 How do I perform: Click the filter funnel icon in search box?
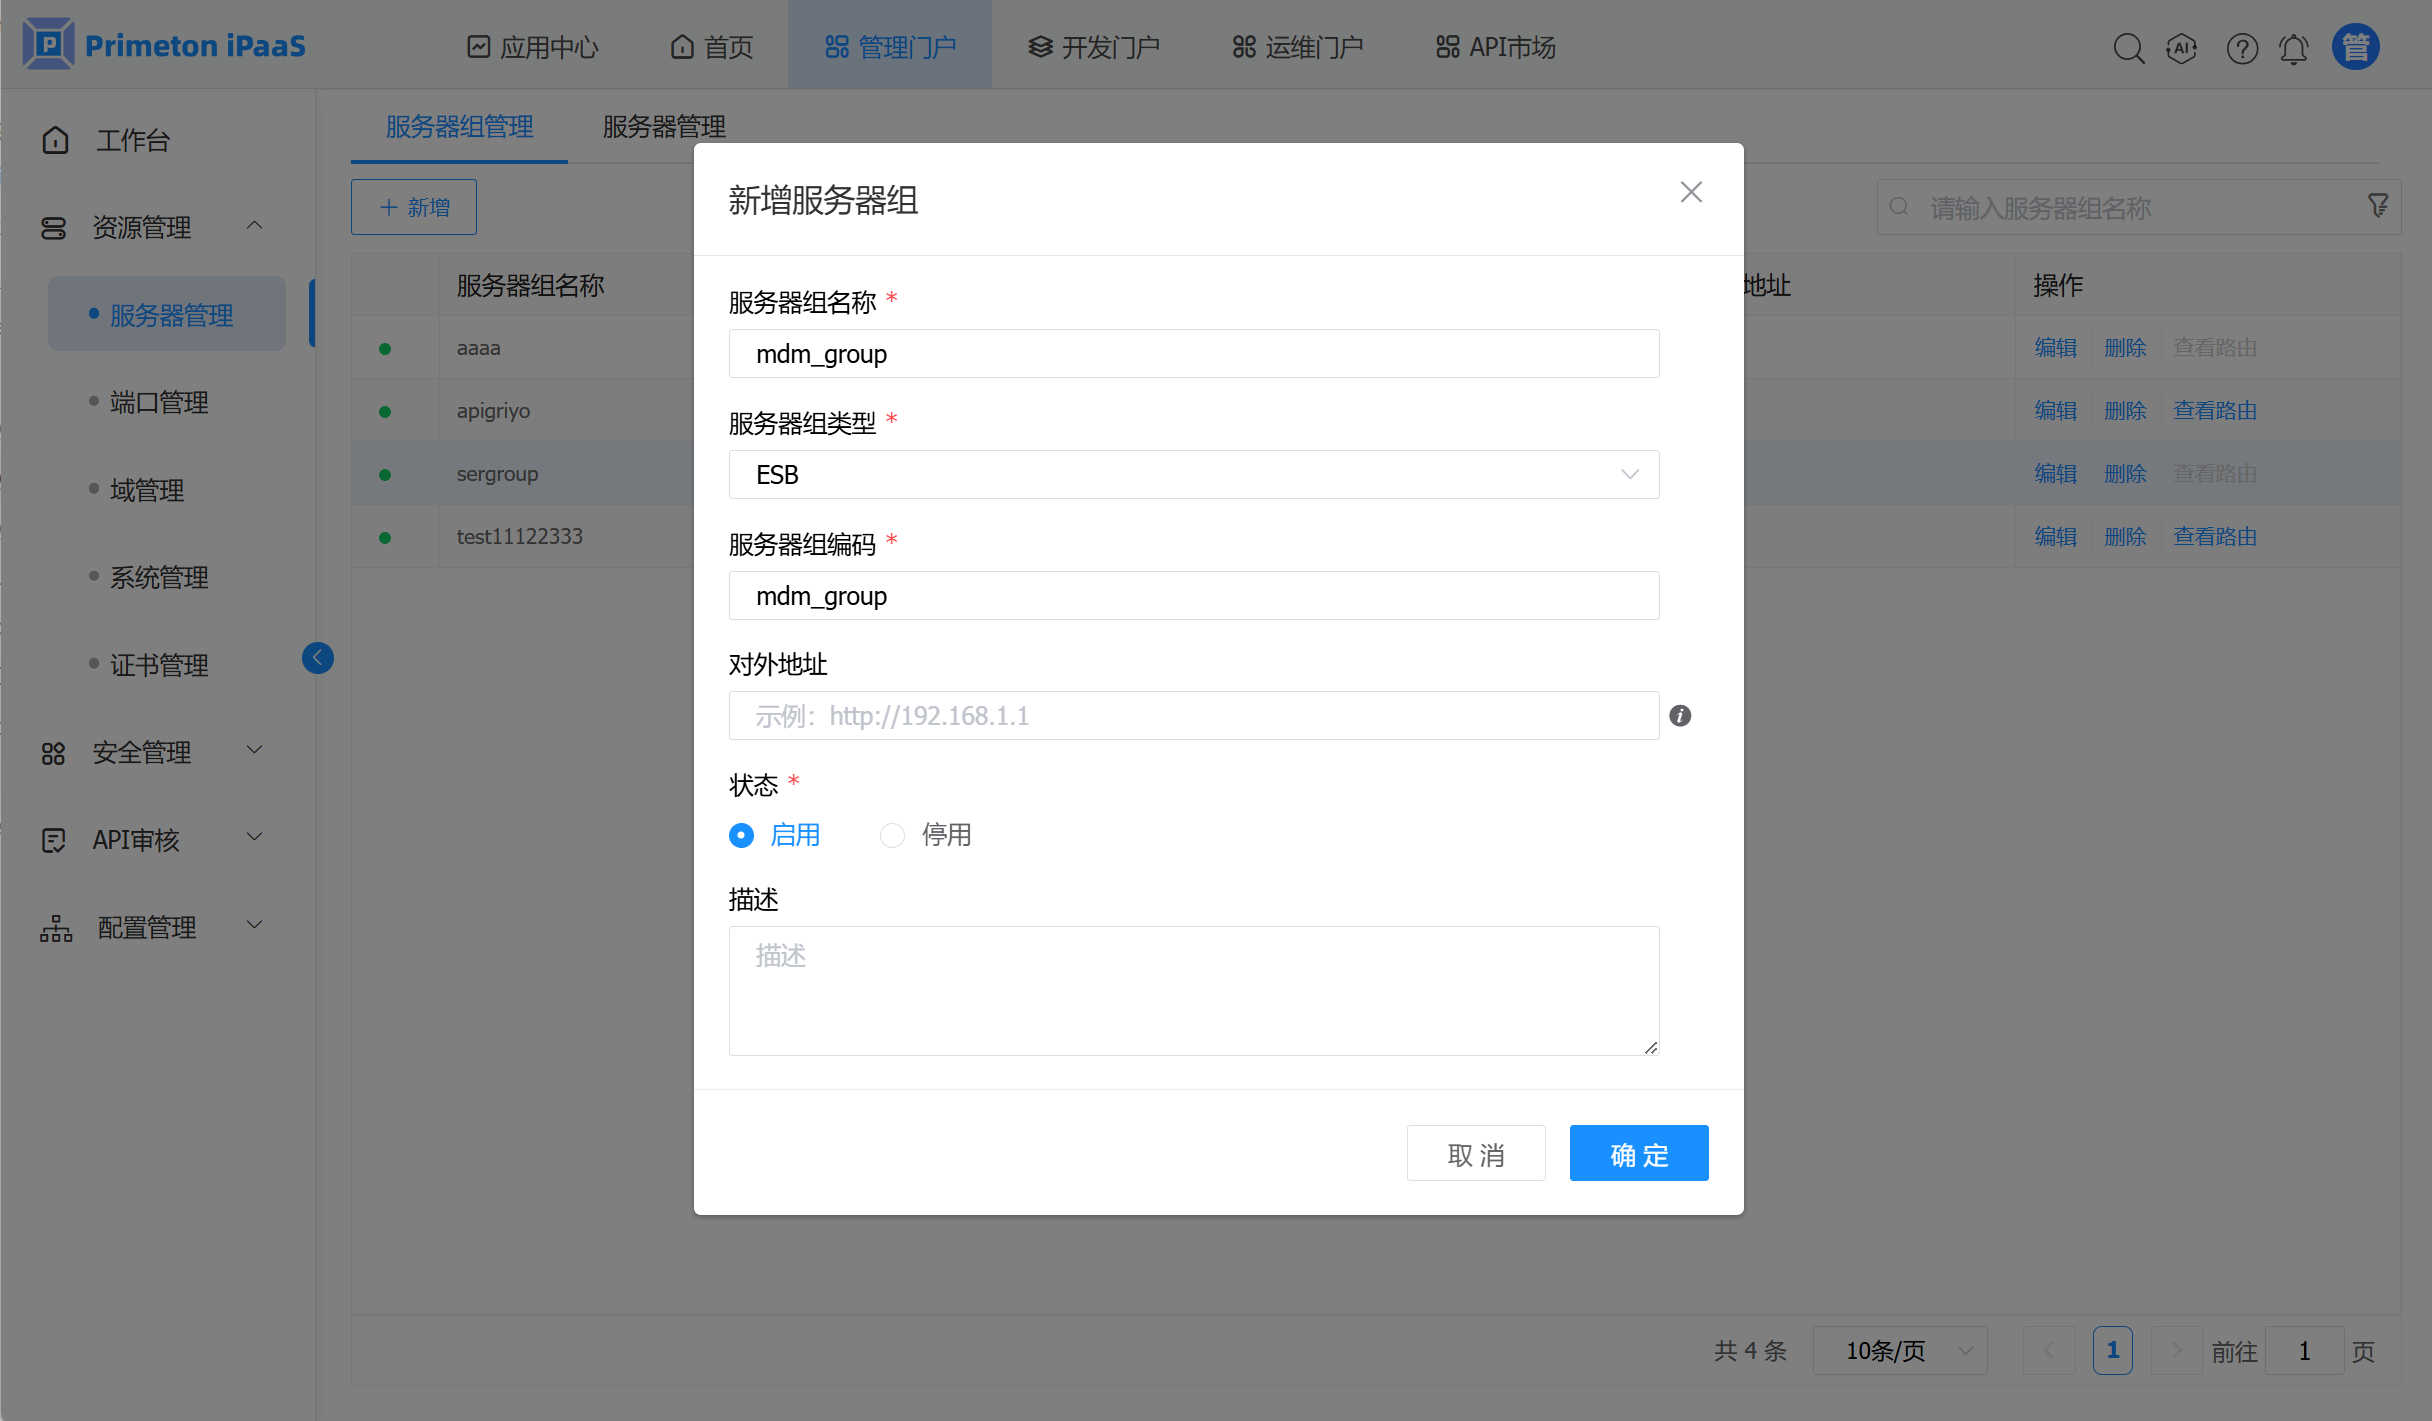(x=2378, y=206)
